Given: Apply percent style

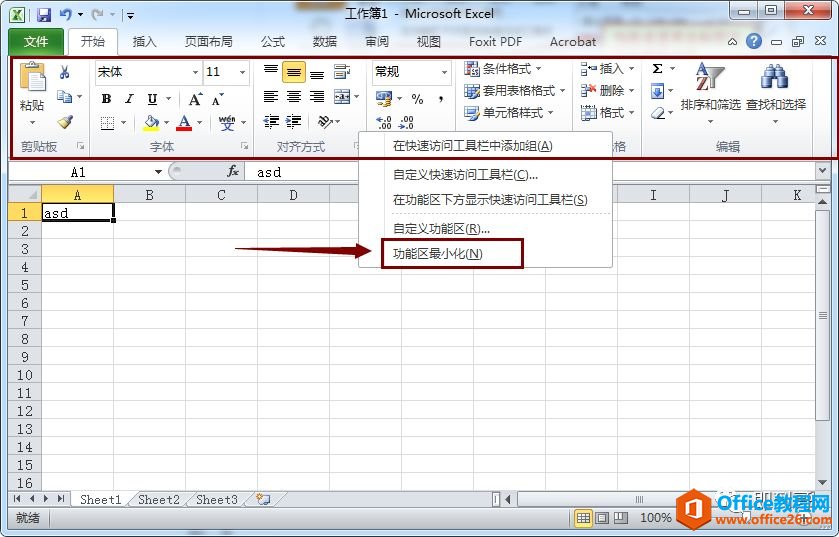Looking at the screenshot, I should 417,98.
